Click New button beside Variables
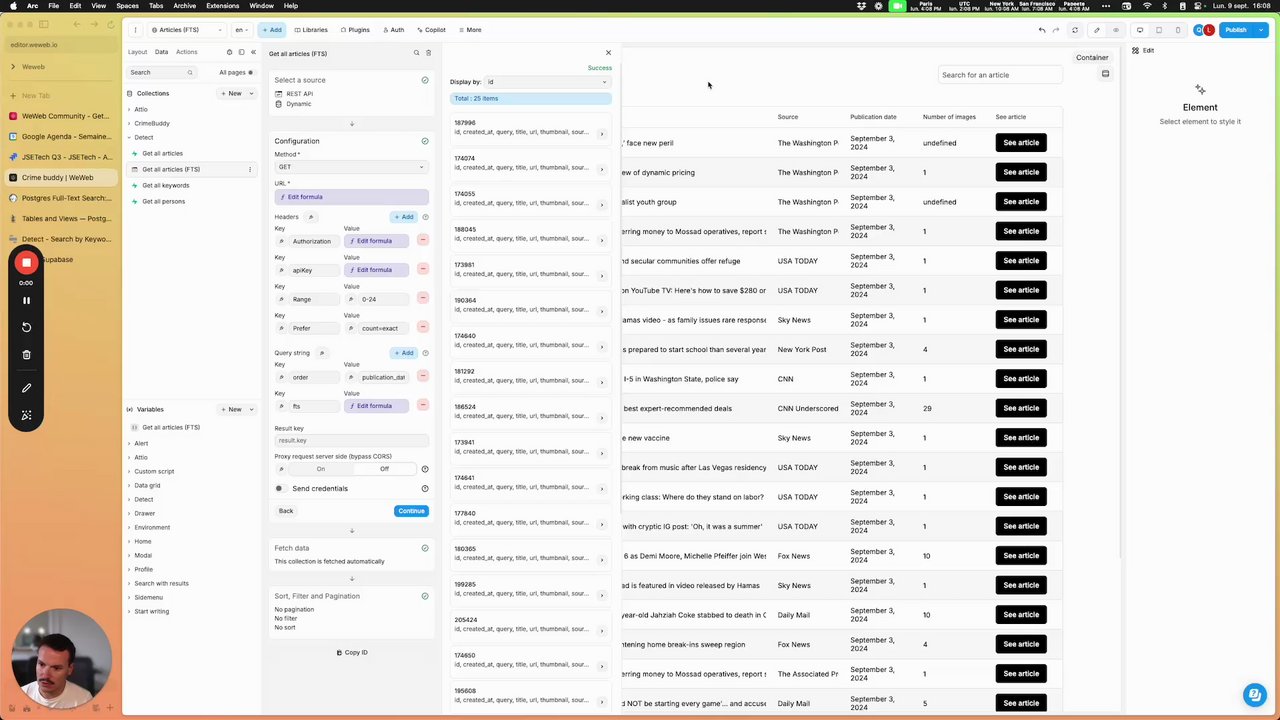Viewport: 1280px width, 720px height. pos(232,409)
